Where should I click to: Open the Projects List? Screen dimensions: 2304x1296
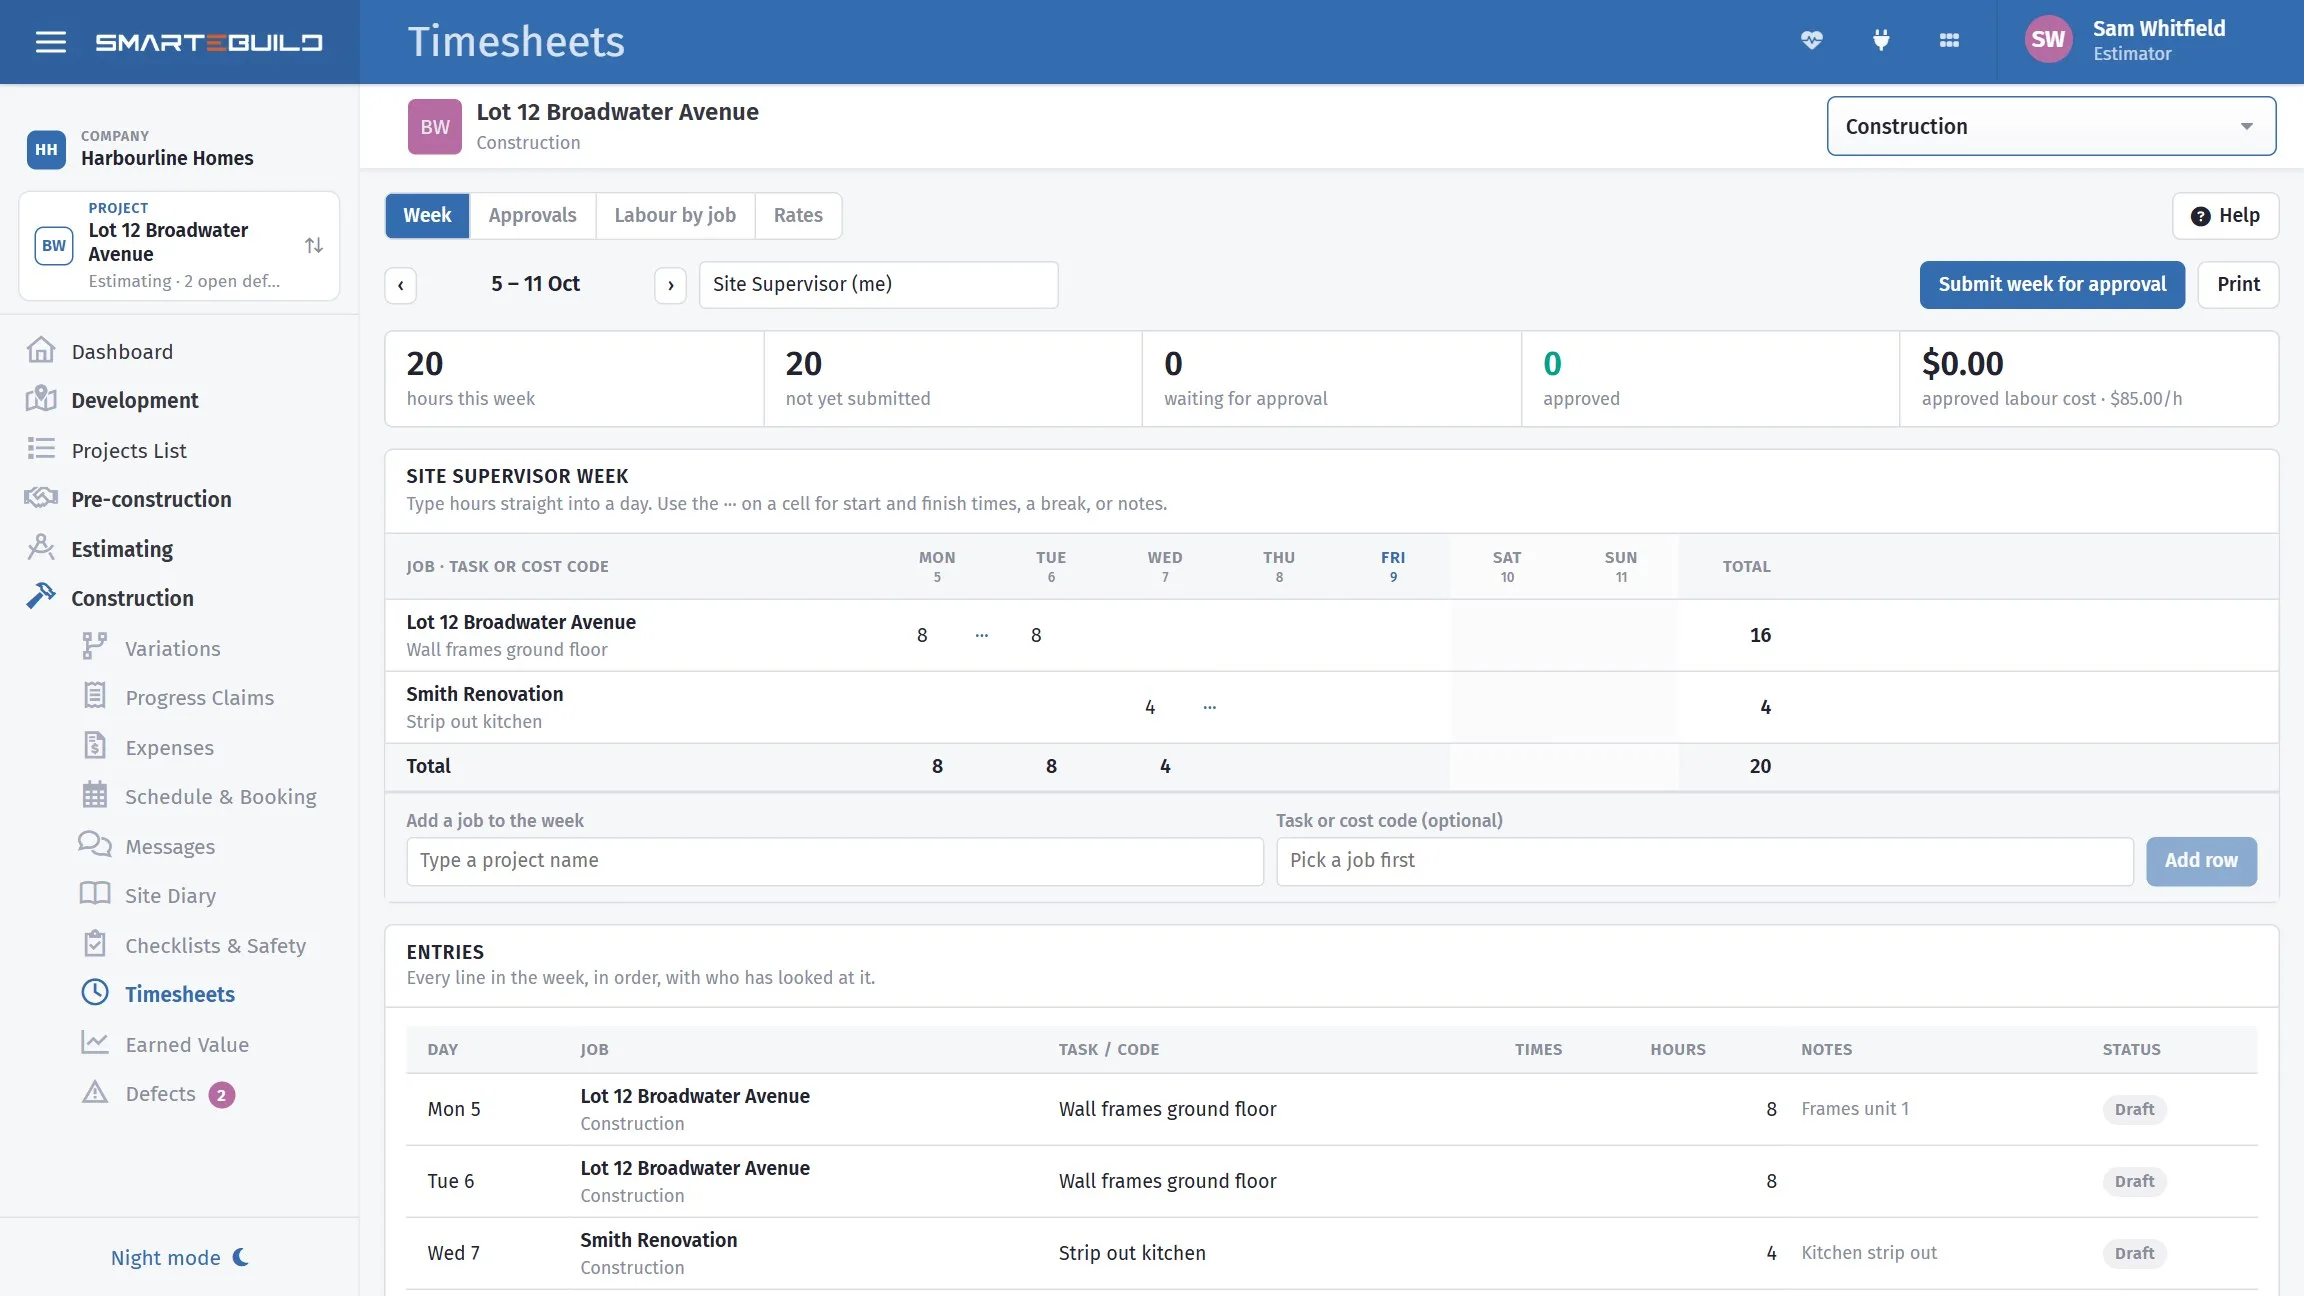click(129, 450)
